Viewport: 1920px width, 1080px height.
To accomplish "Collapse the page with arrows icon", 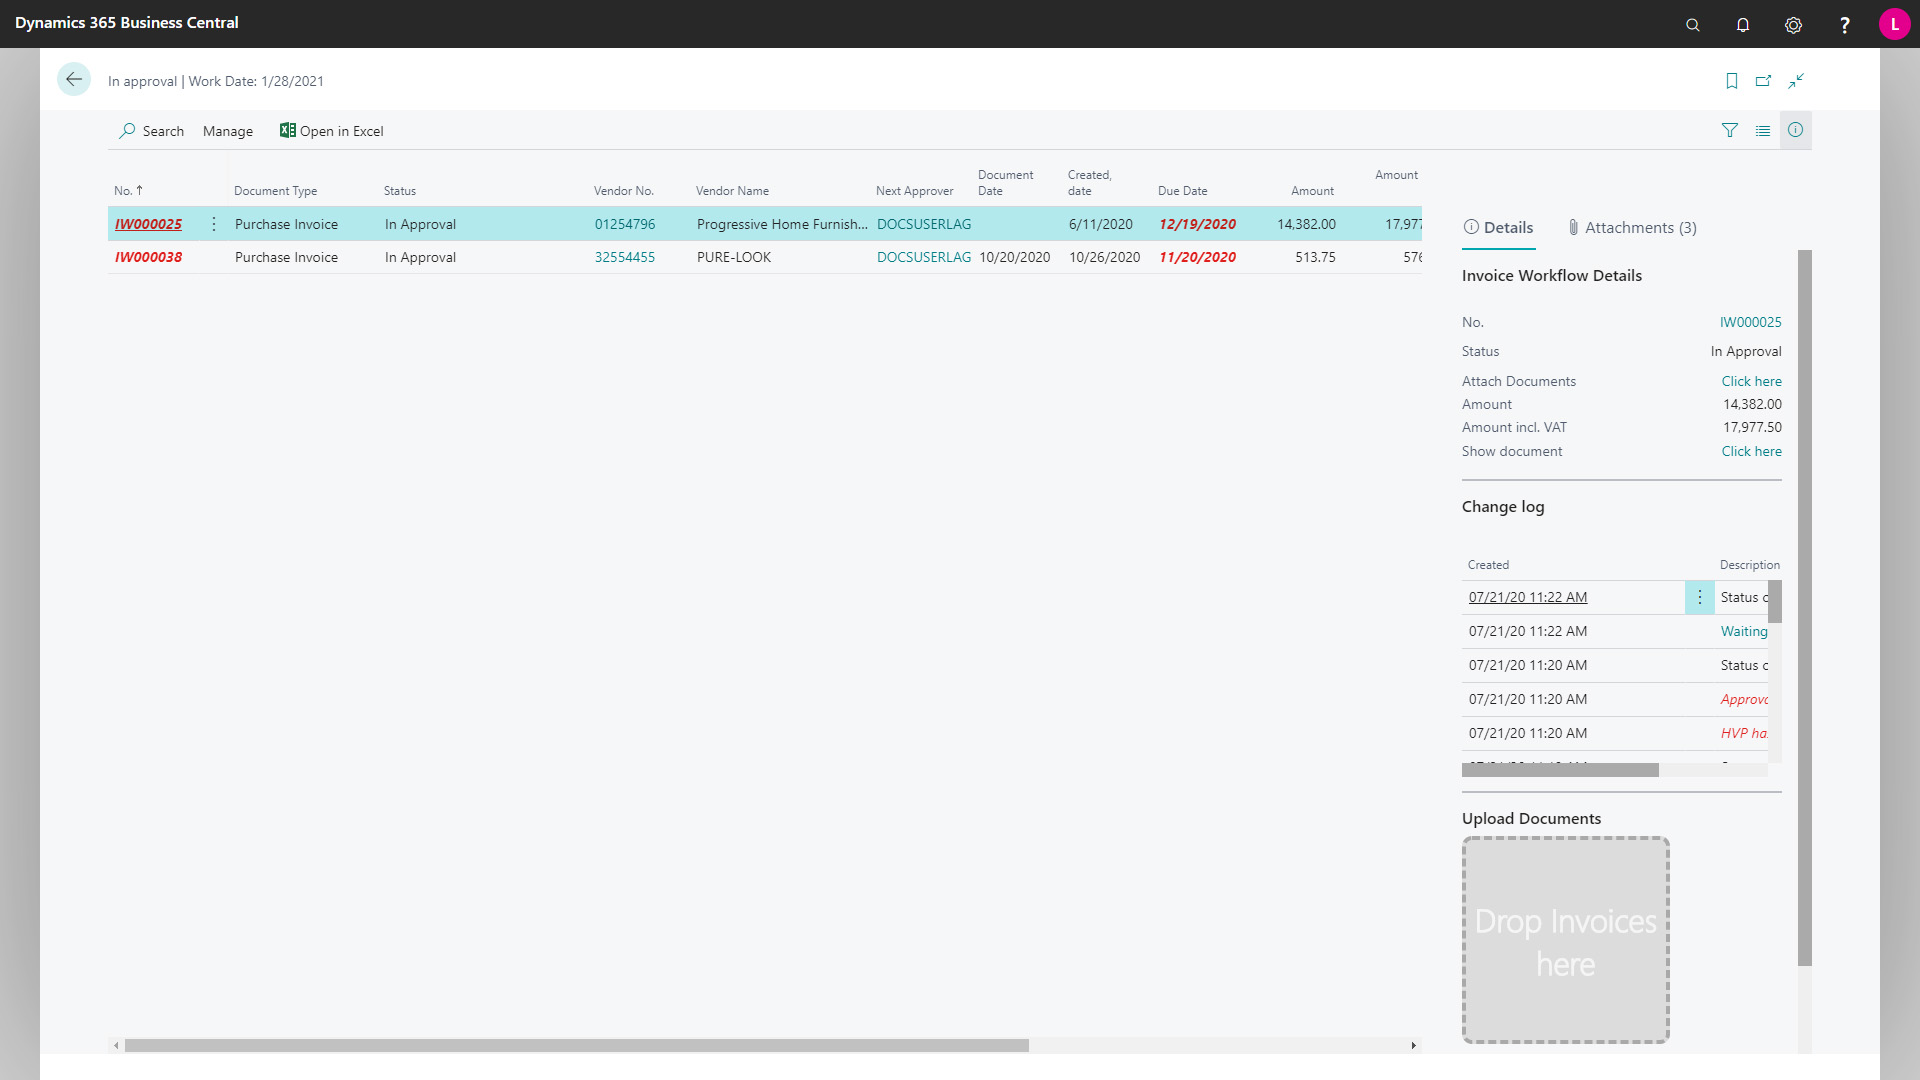I will 1796,81.
